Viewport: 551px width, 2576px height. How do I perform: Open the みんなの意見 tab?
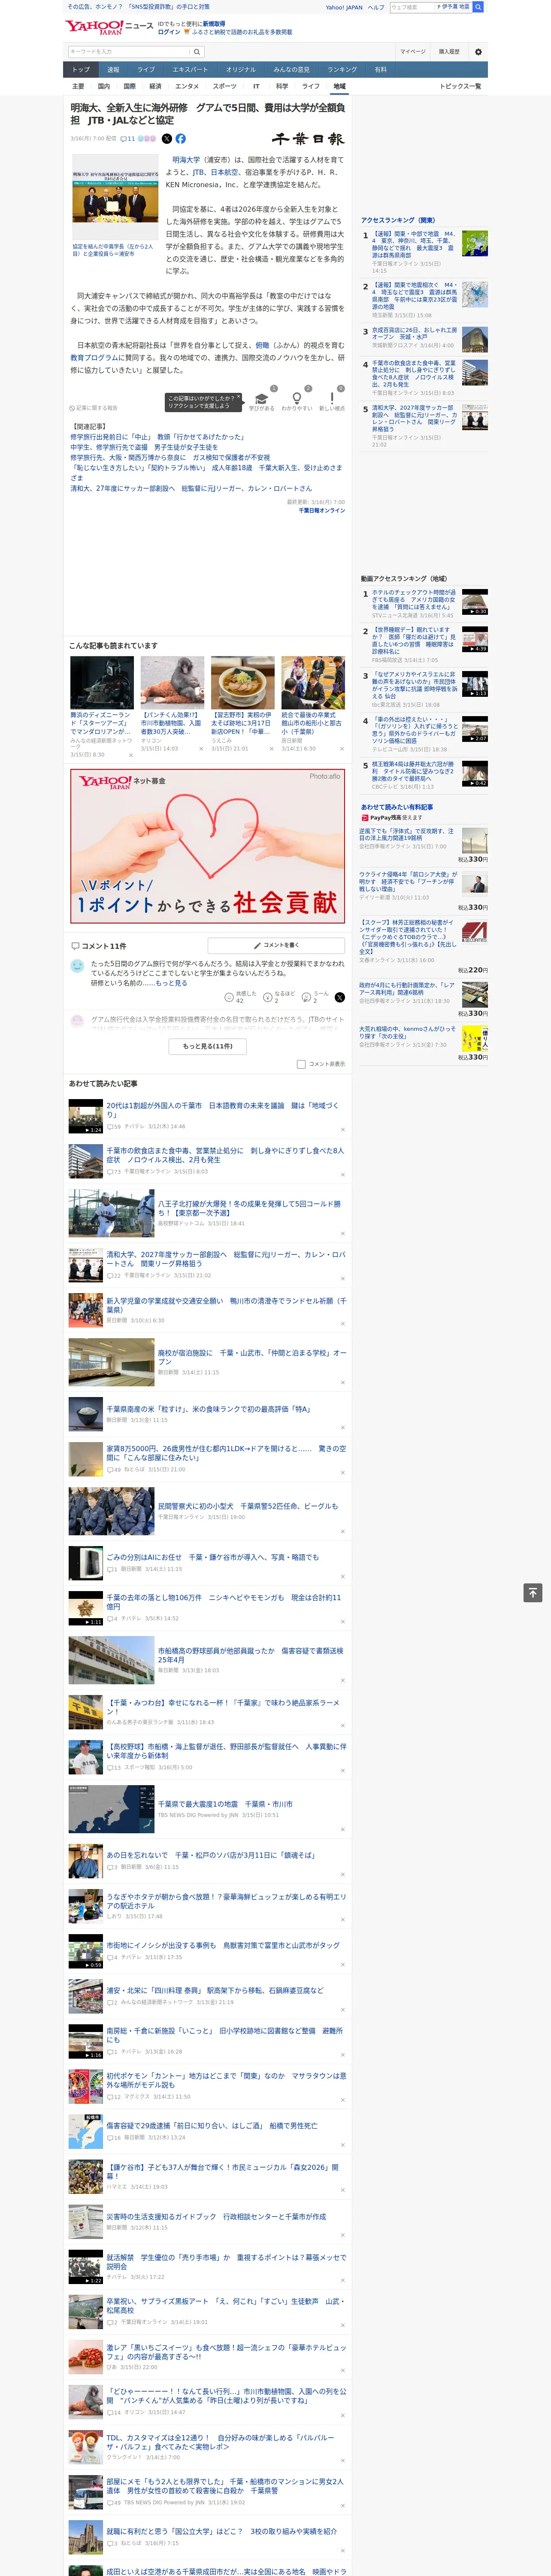pos(291,70)
